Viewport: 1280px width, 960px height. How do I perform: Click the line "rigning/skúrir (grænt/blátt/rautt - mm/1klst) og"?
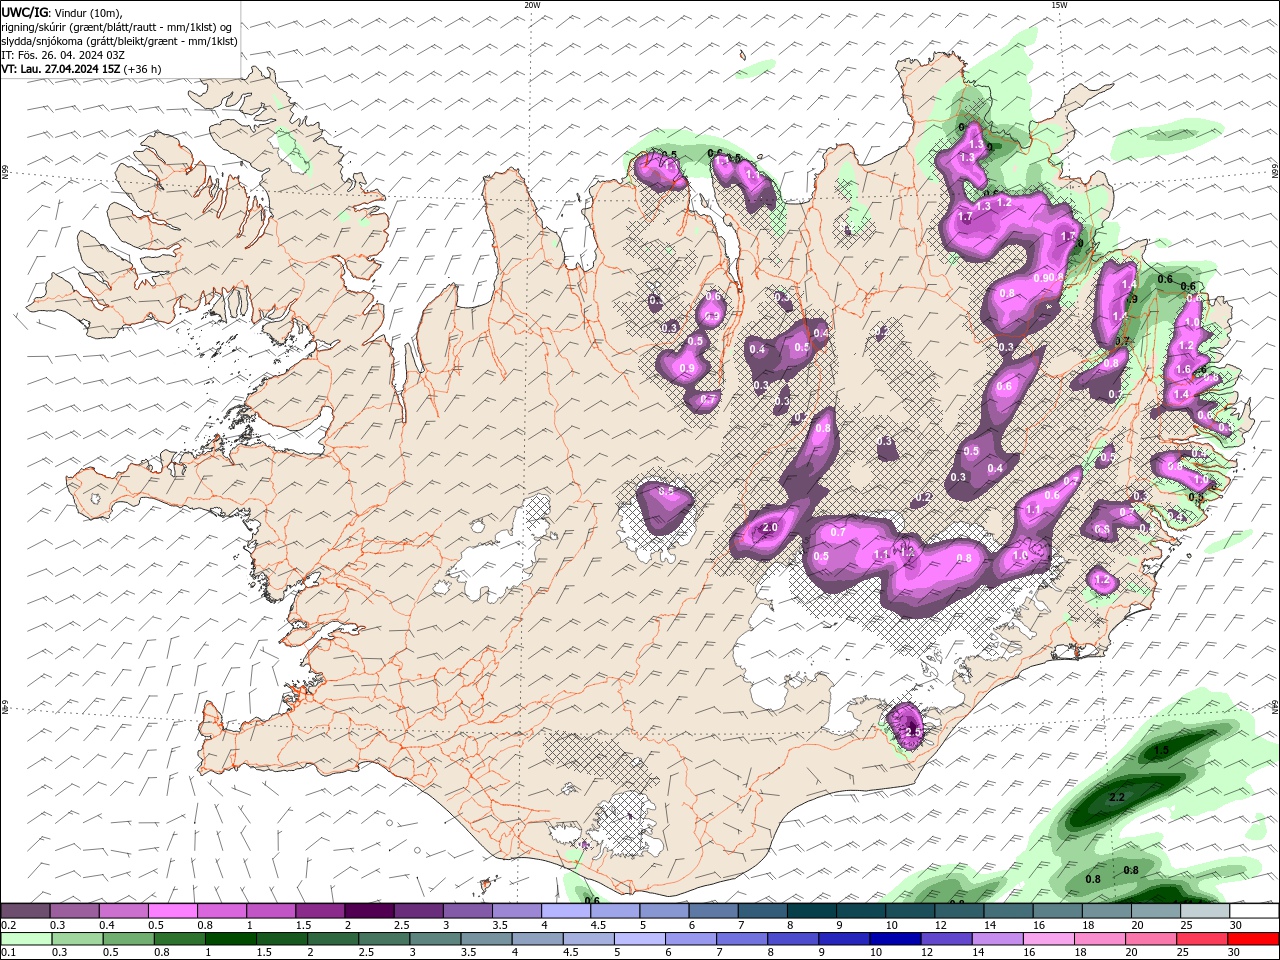click(x=116, y=27)
